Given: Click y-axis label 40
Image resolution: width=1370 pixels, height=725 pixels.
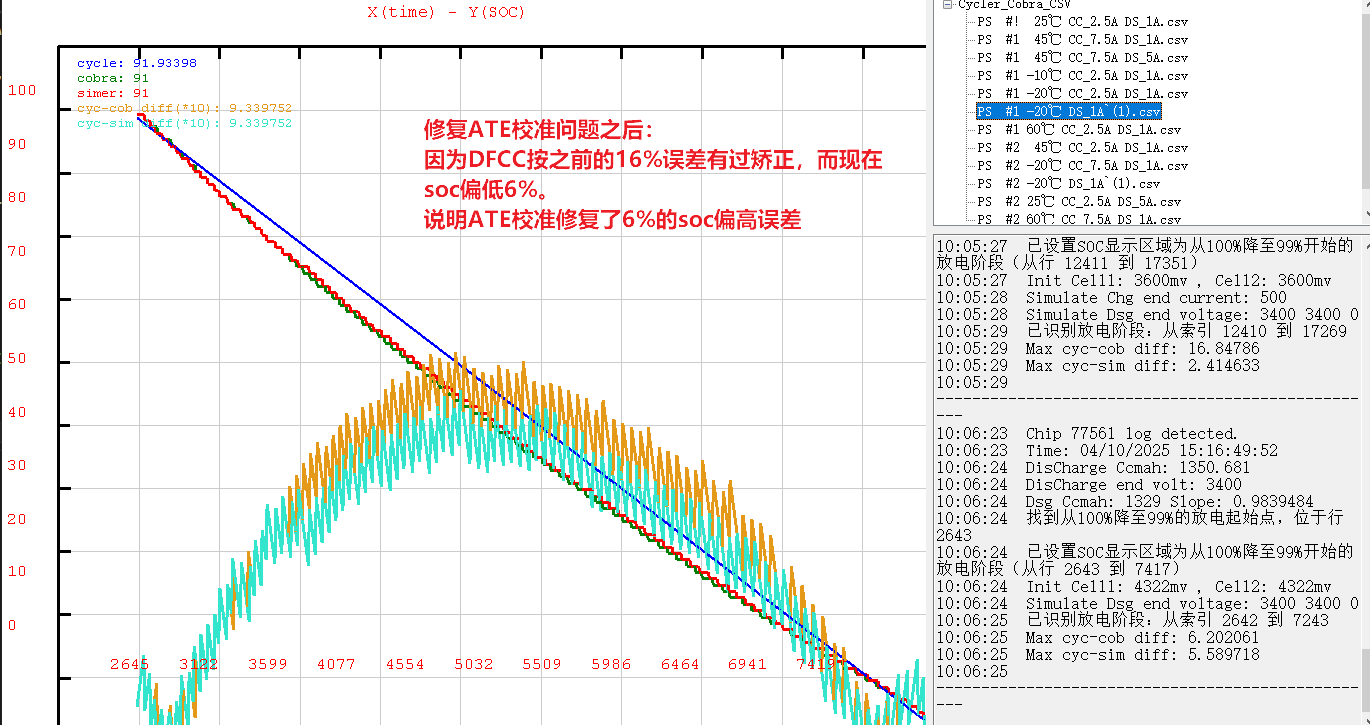Looking at the screenshot, I should point(18,411).
